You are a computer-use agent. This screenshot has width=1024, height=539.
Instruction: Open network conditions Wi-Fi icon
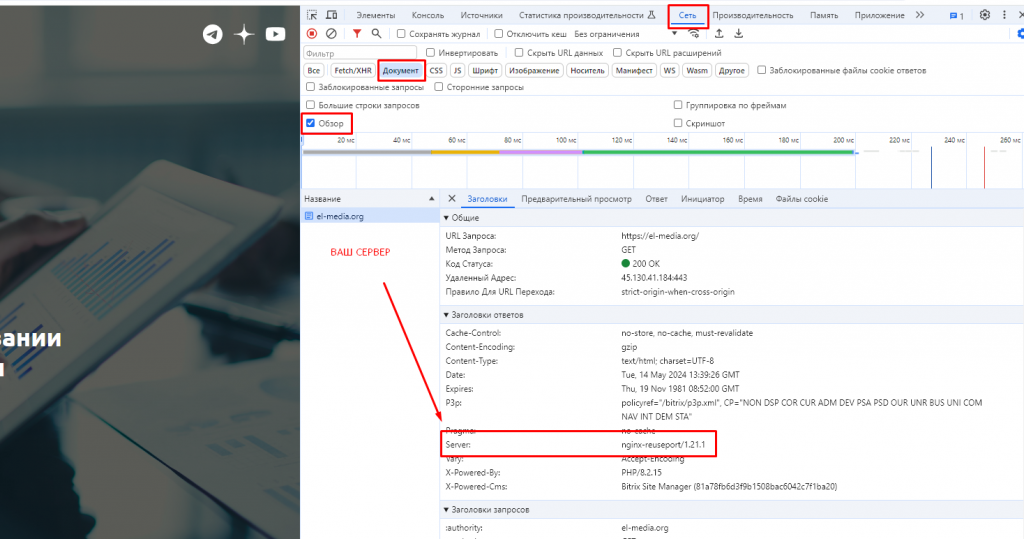[694, 34]
